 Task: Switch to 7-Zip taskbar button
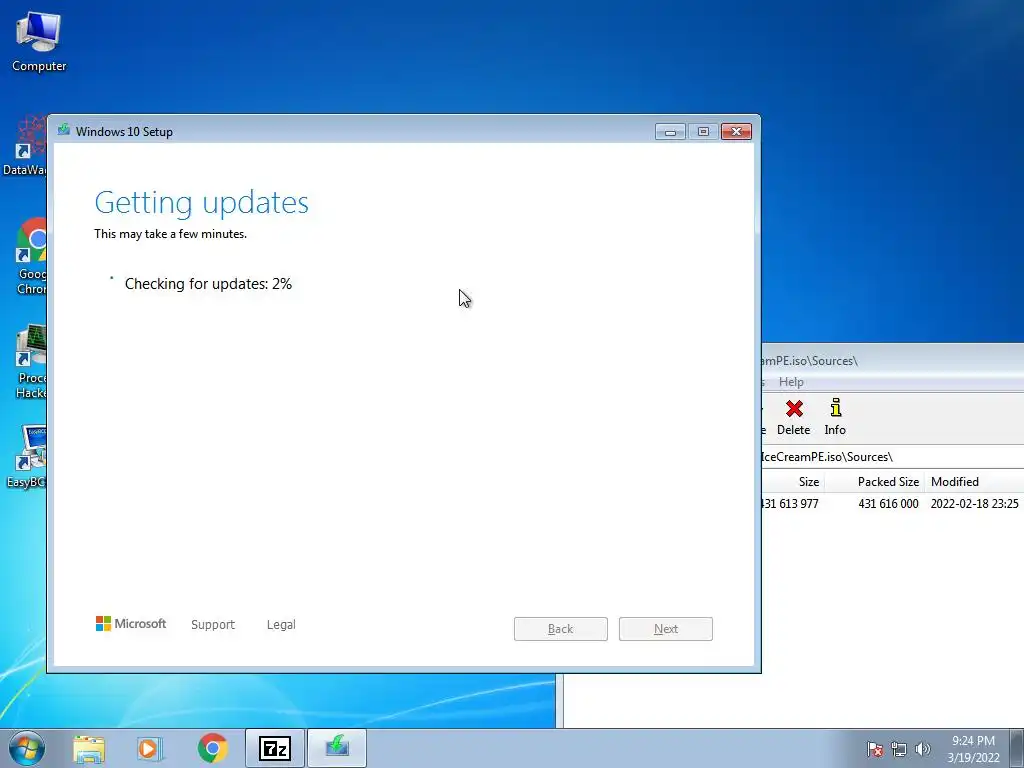[x=274, y=748]
